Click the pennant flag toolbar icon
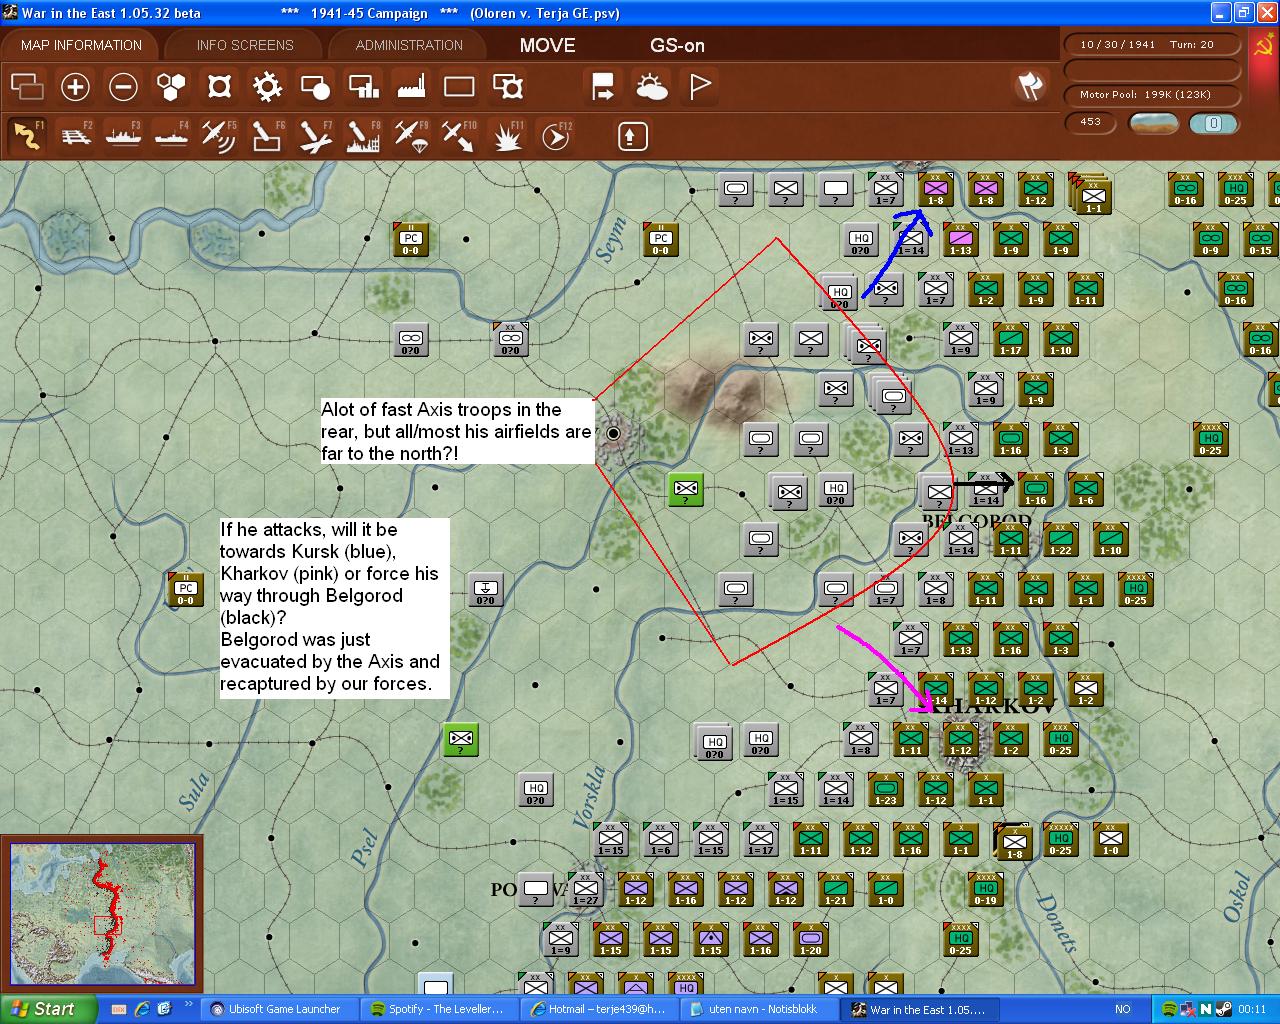1280x1024 pixels. [700, 87]
